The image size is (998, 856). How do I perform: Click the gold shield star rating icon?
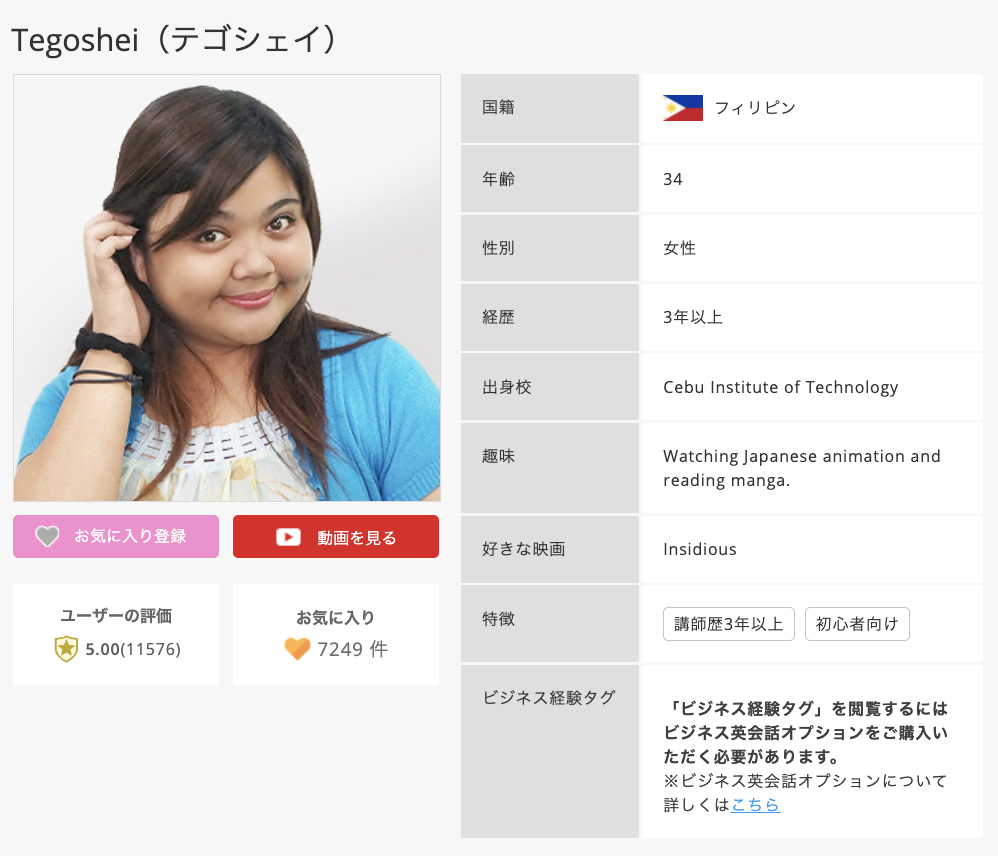[x=66, y=649]
